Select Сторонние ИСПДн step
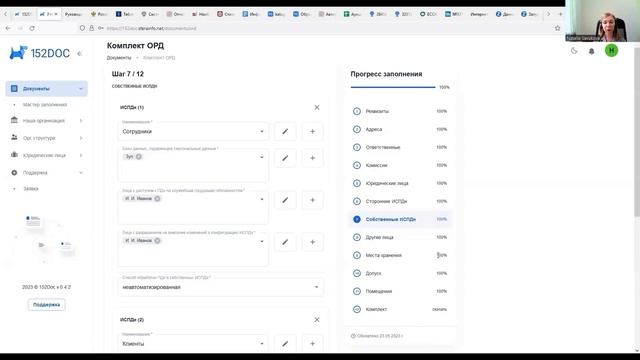The height and width of the screenshot is (360, 640). click(400, 201)
